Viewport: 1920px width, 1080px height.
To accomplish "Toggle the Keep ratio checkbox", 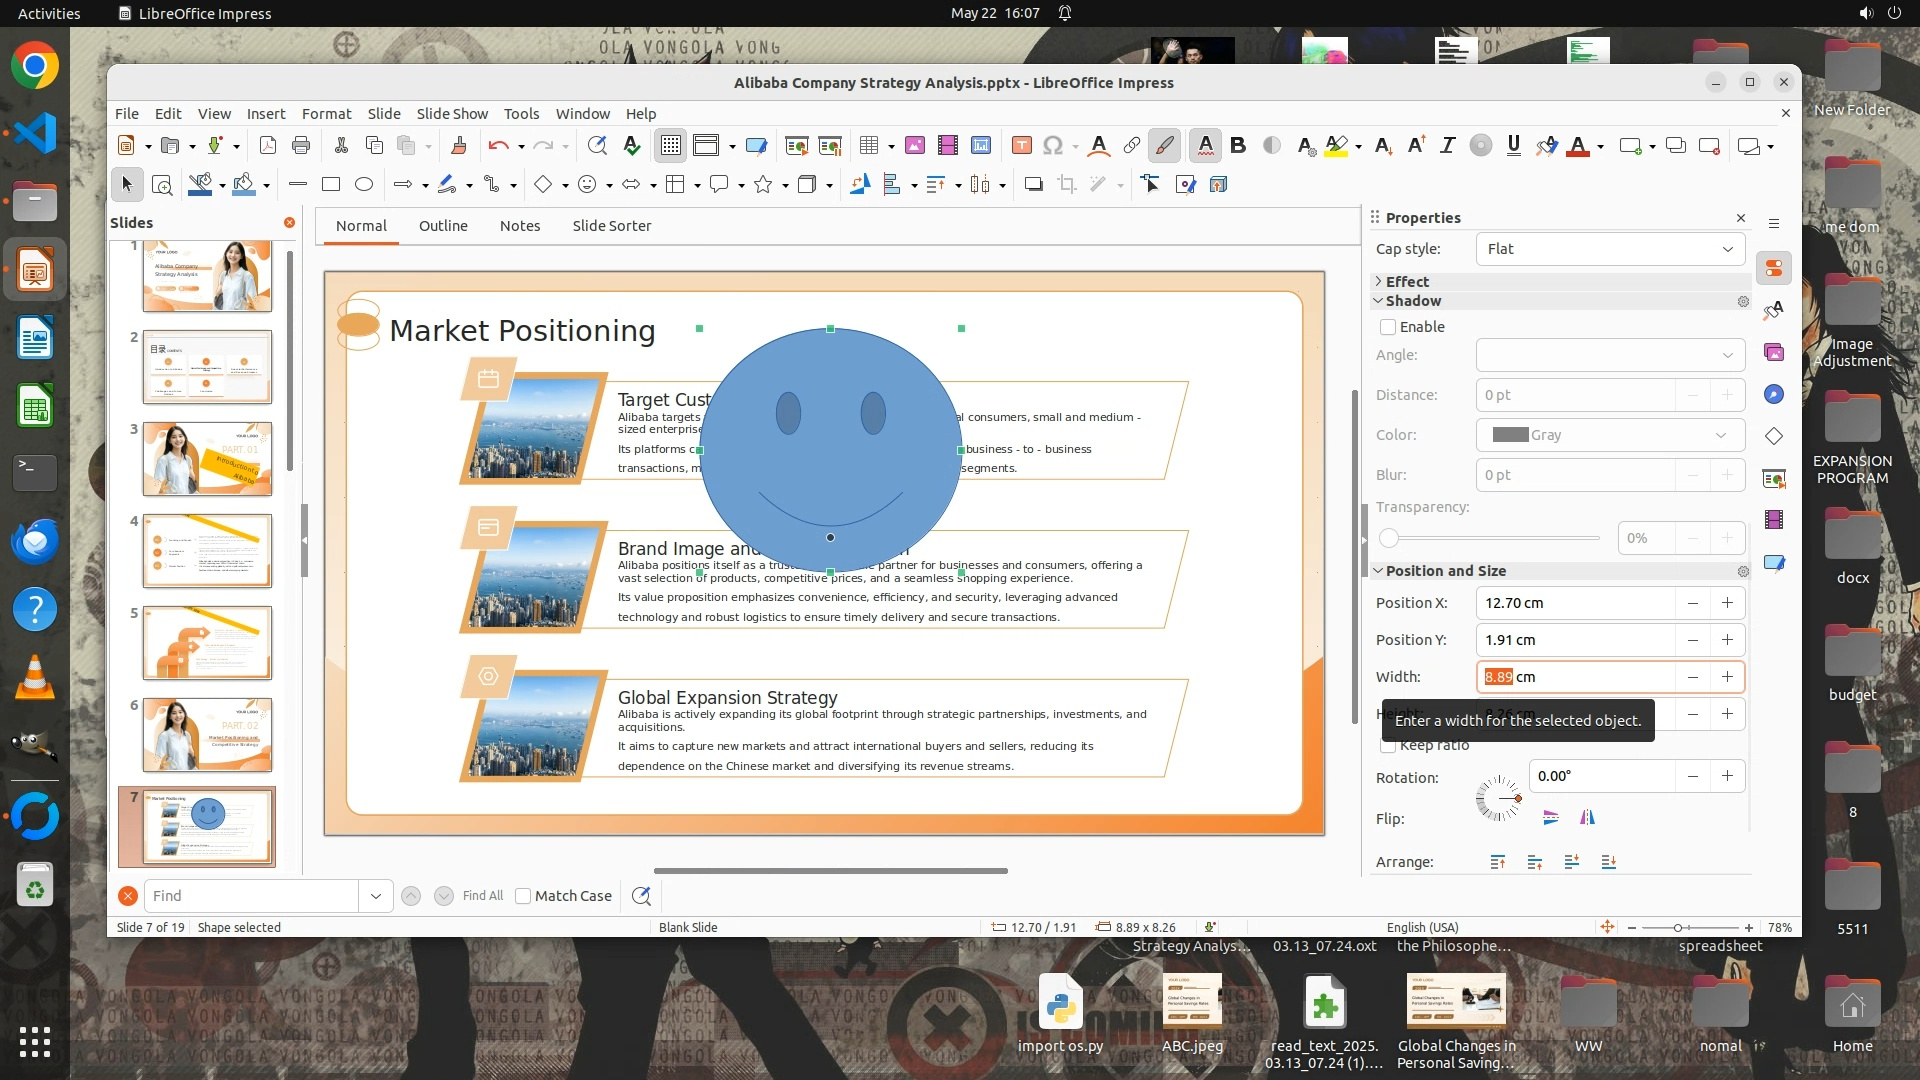I will pyautogui.click(x=1388, y=746).
